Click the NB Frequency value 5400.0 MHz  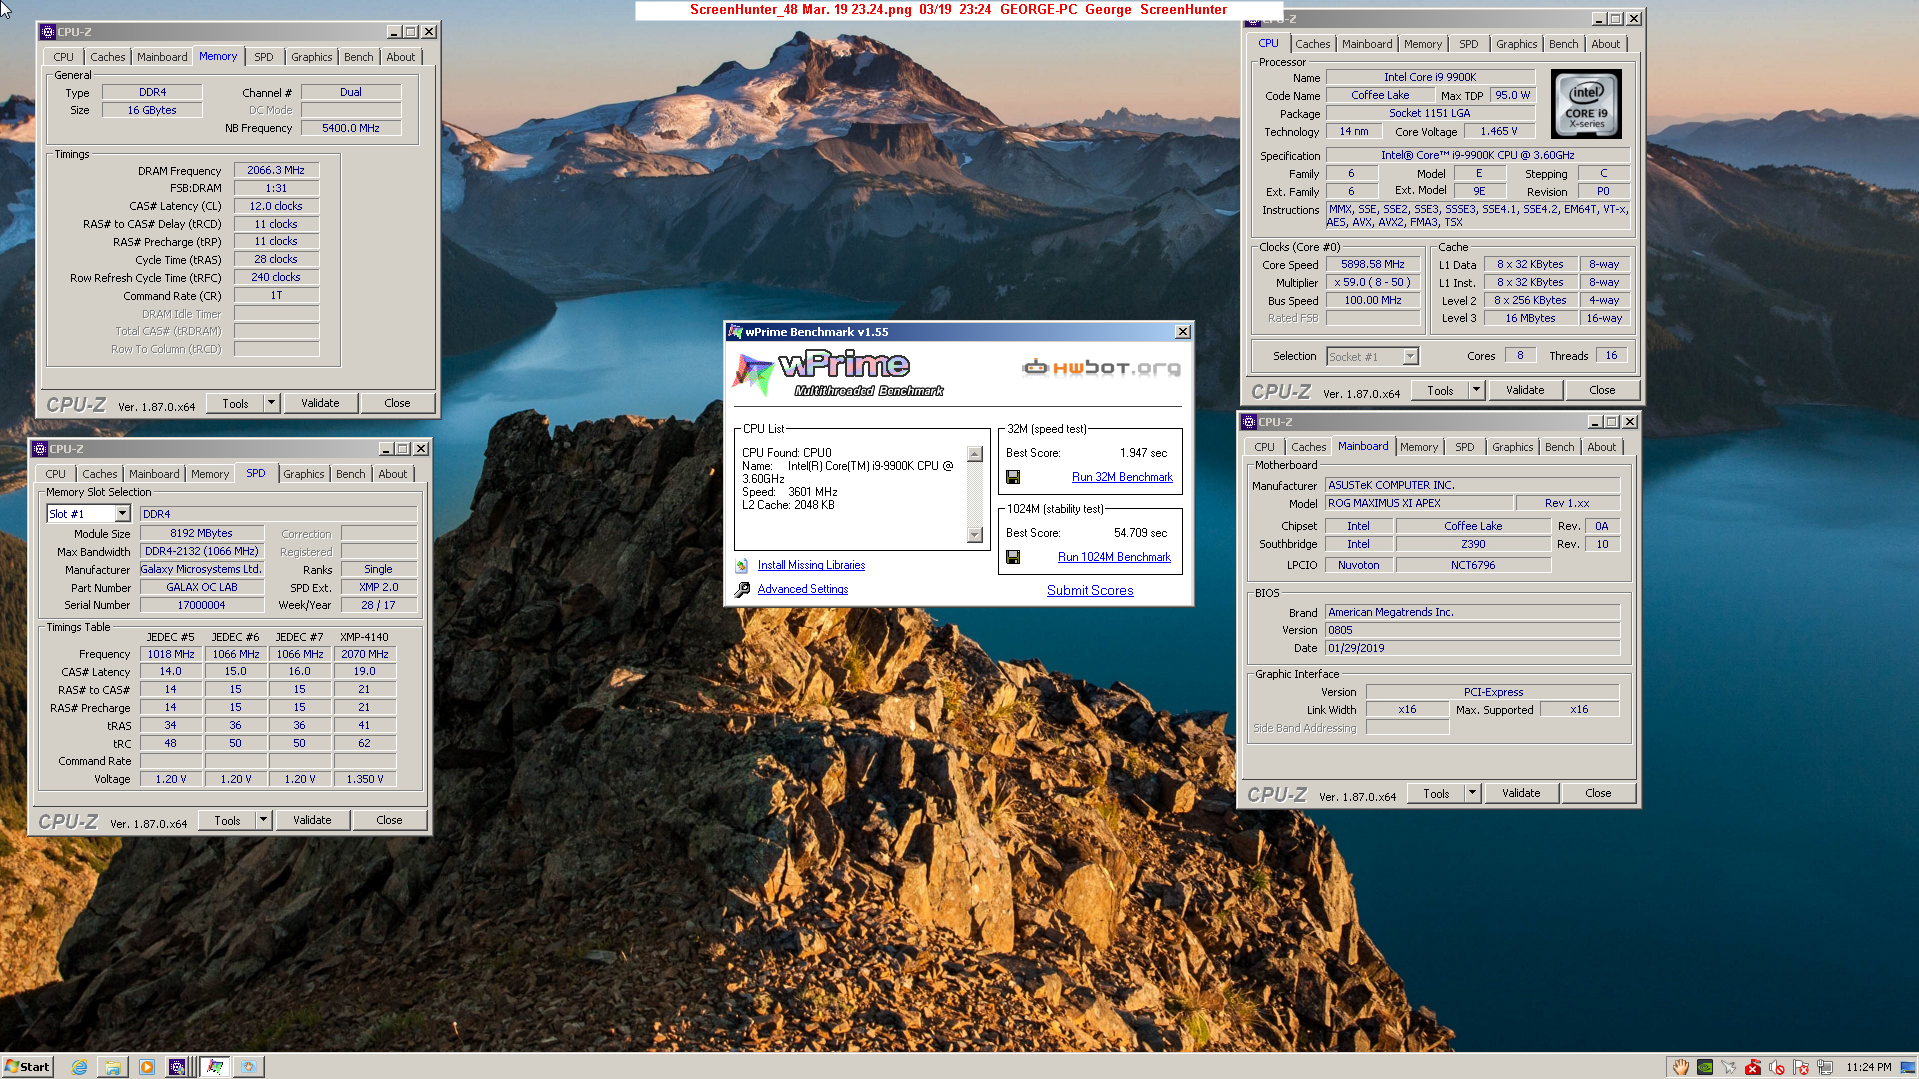point(351,129)
